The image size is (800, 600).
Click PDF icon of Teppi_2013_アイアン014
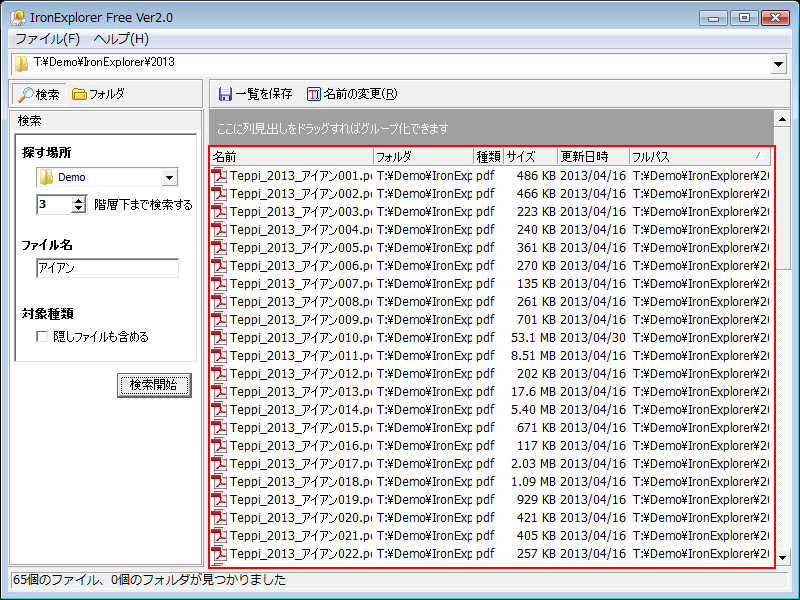(219, 410)
